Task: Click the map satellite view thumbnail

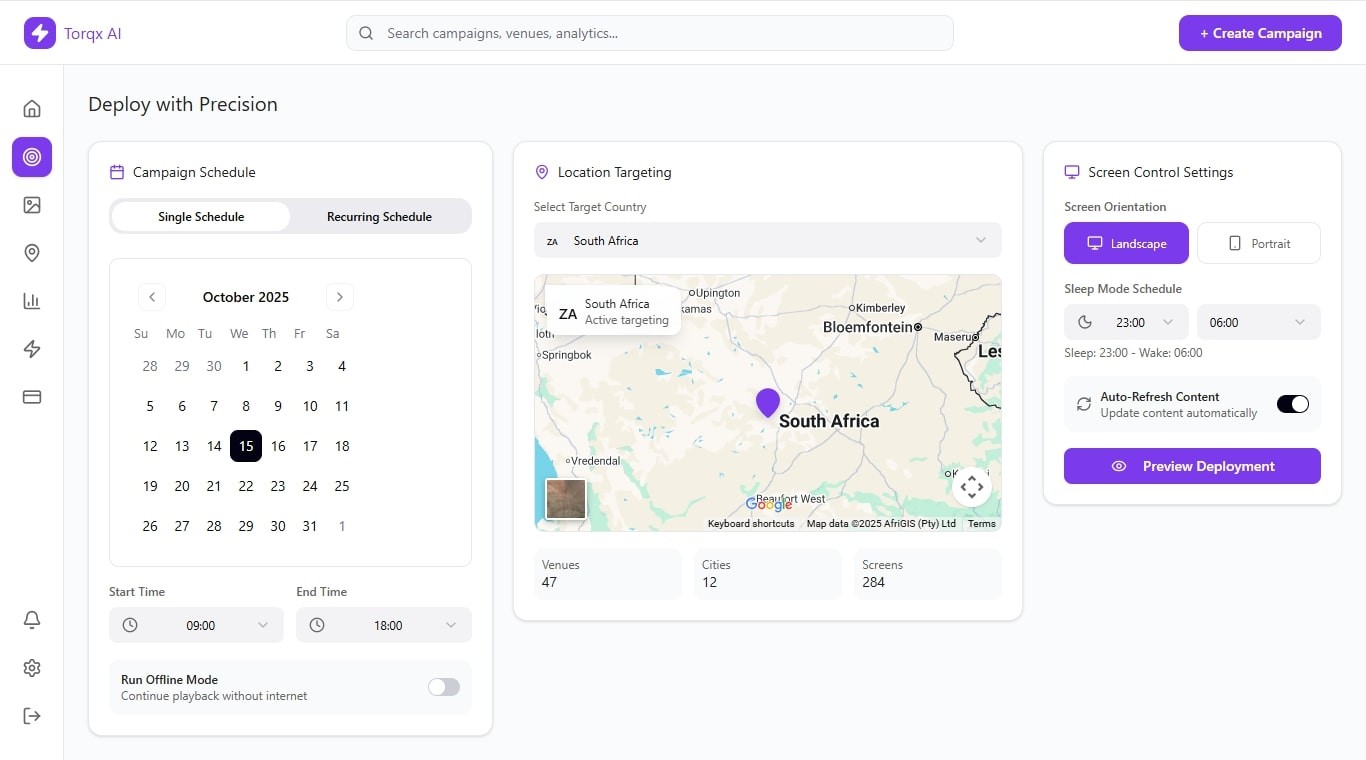Action: pyautogui.click(x=566, y=499)
